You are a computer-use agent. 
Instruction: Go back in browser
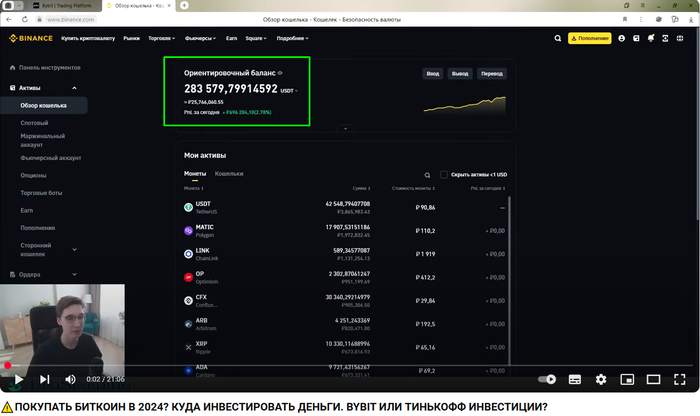(9, 20)
